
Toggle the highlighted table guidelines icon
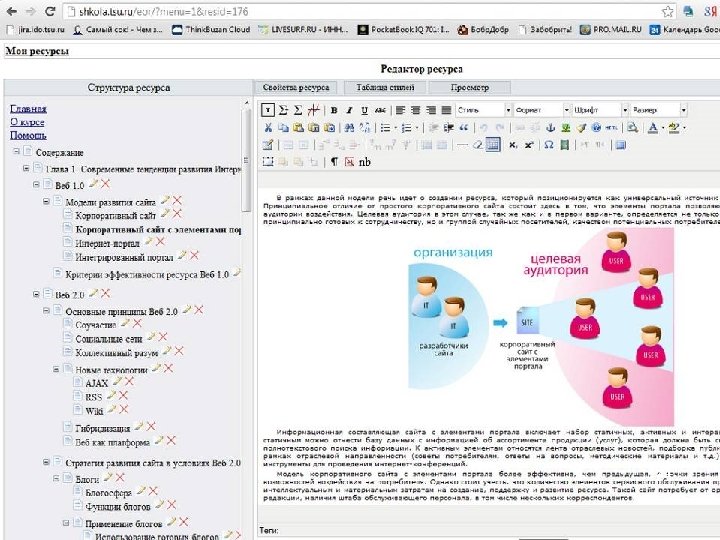click(x=493, y=145)
